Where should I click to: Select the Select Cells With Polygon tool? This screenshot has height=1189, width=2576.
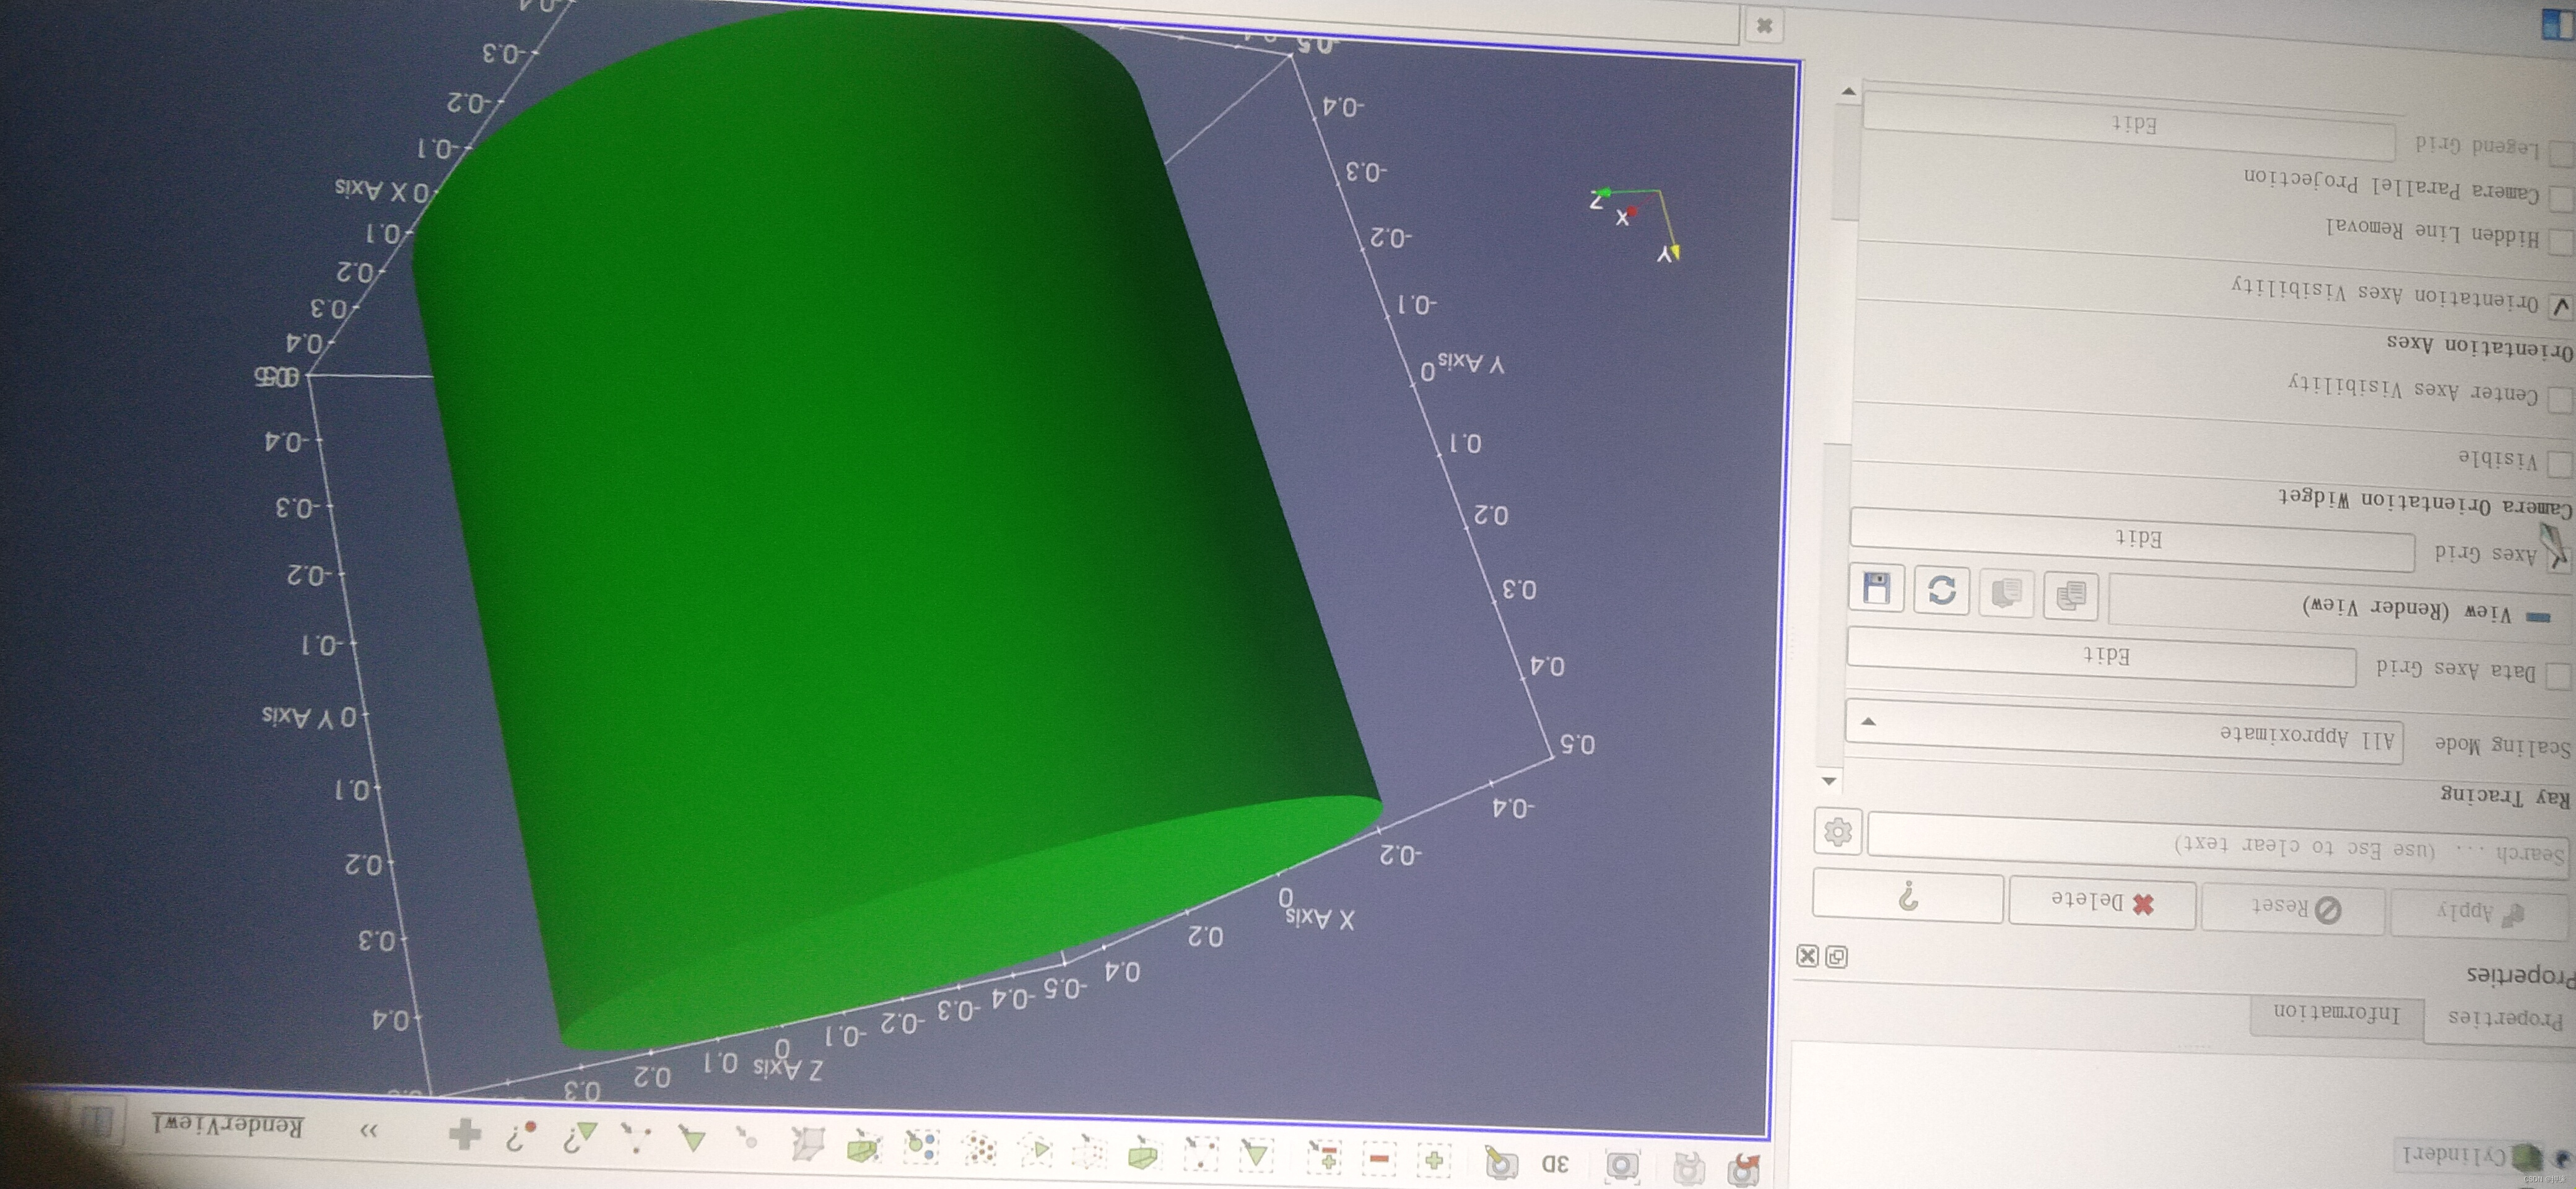click(1036, 1150)
